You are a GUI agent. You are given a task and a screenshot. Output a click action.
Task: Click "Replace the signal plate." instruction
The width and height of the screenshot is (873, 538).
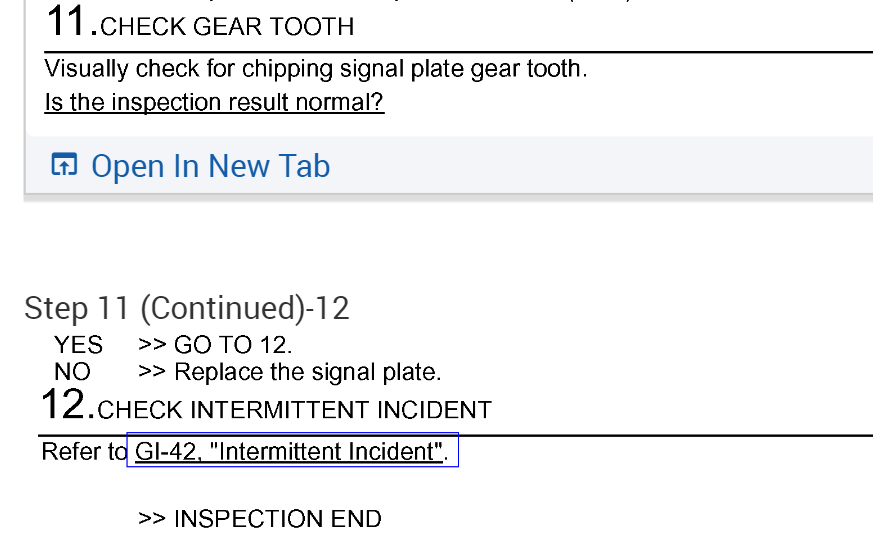click(x=307, y=372)
